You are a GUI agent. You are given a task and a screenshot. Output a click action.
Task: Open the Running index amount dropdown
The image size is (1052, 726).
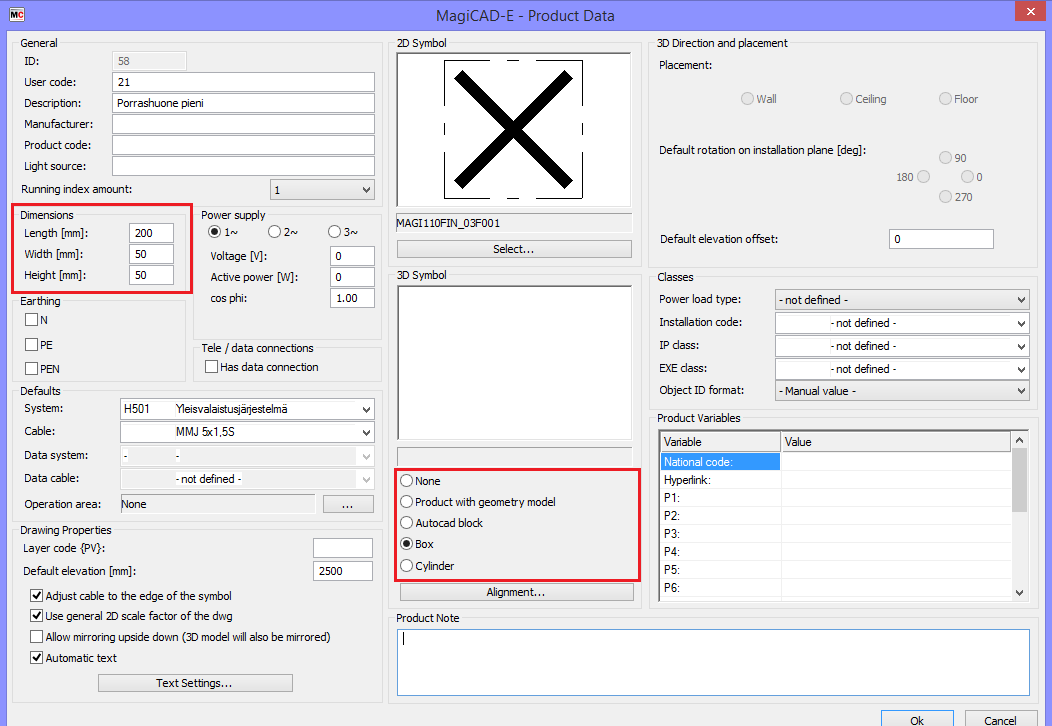322,190
